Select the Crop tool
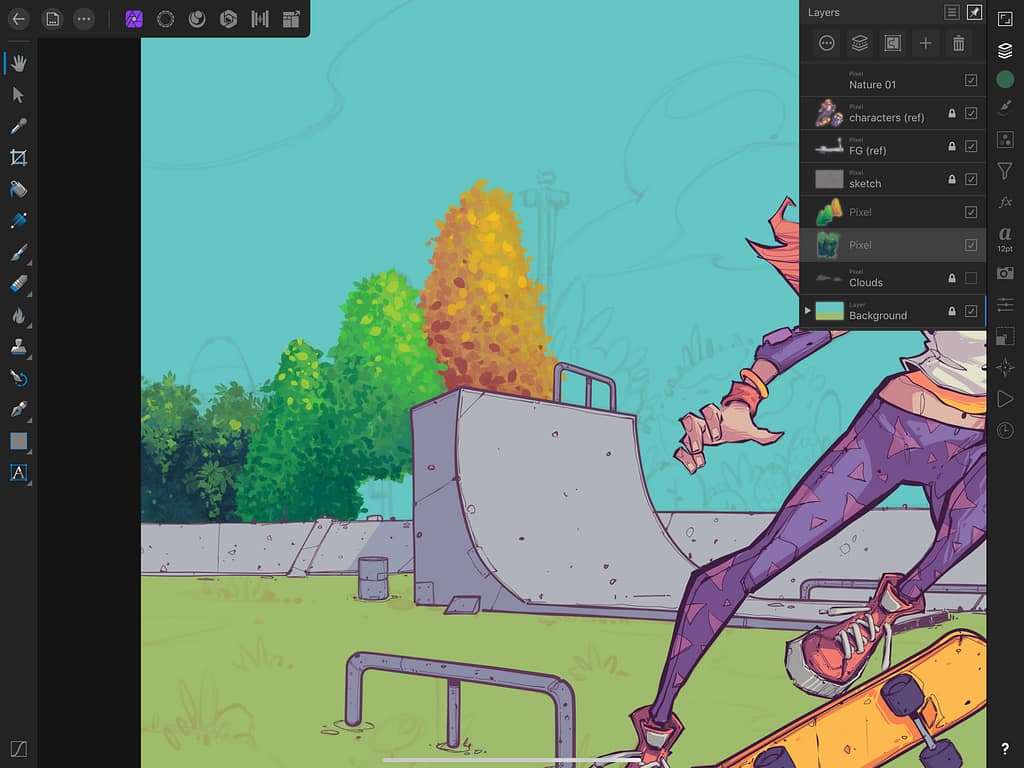Viewport: 1024px width, 768px height. [18, 157]
